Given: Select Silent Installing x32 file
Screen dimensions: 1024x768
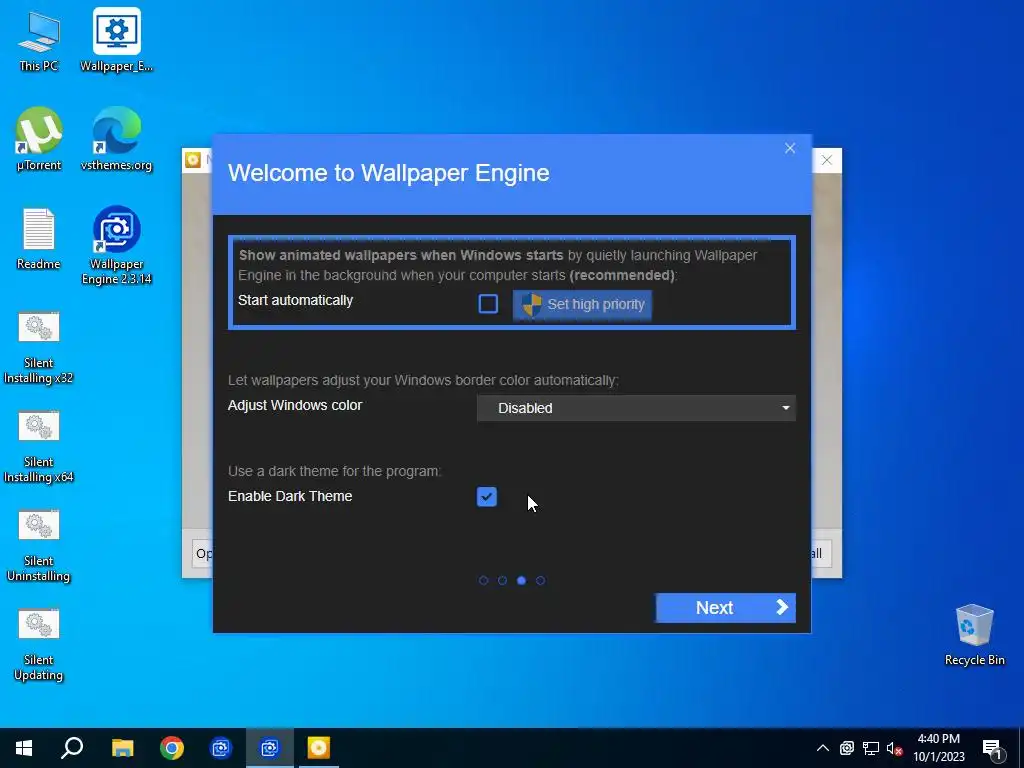Looking at the screenshot, I should point(39,347).
